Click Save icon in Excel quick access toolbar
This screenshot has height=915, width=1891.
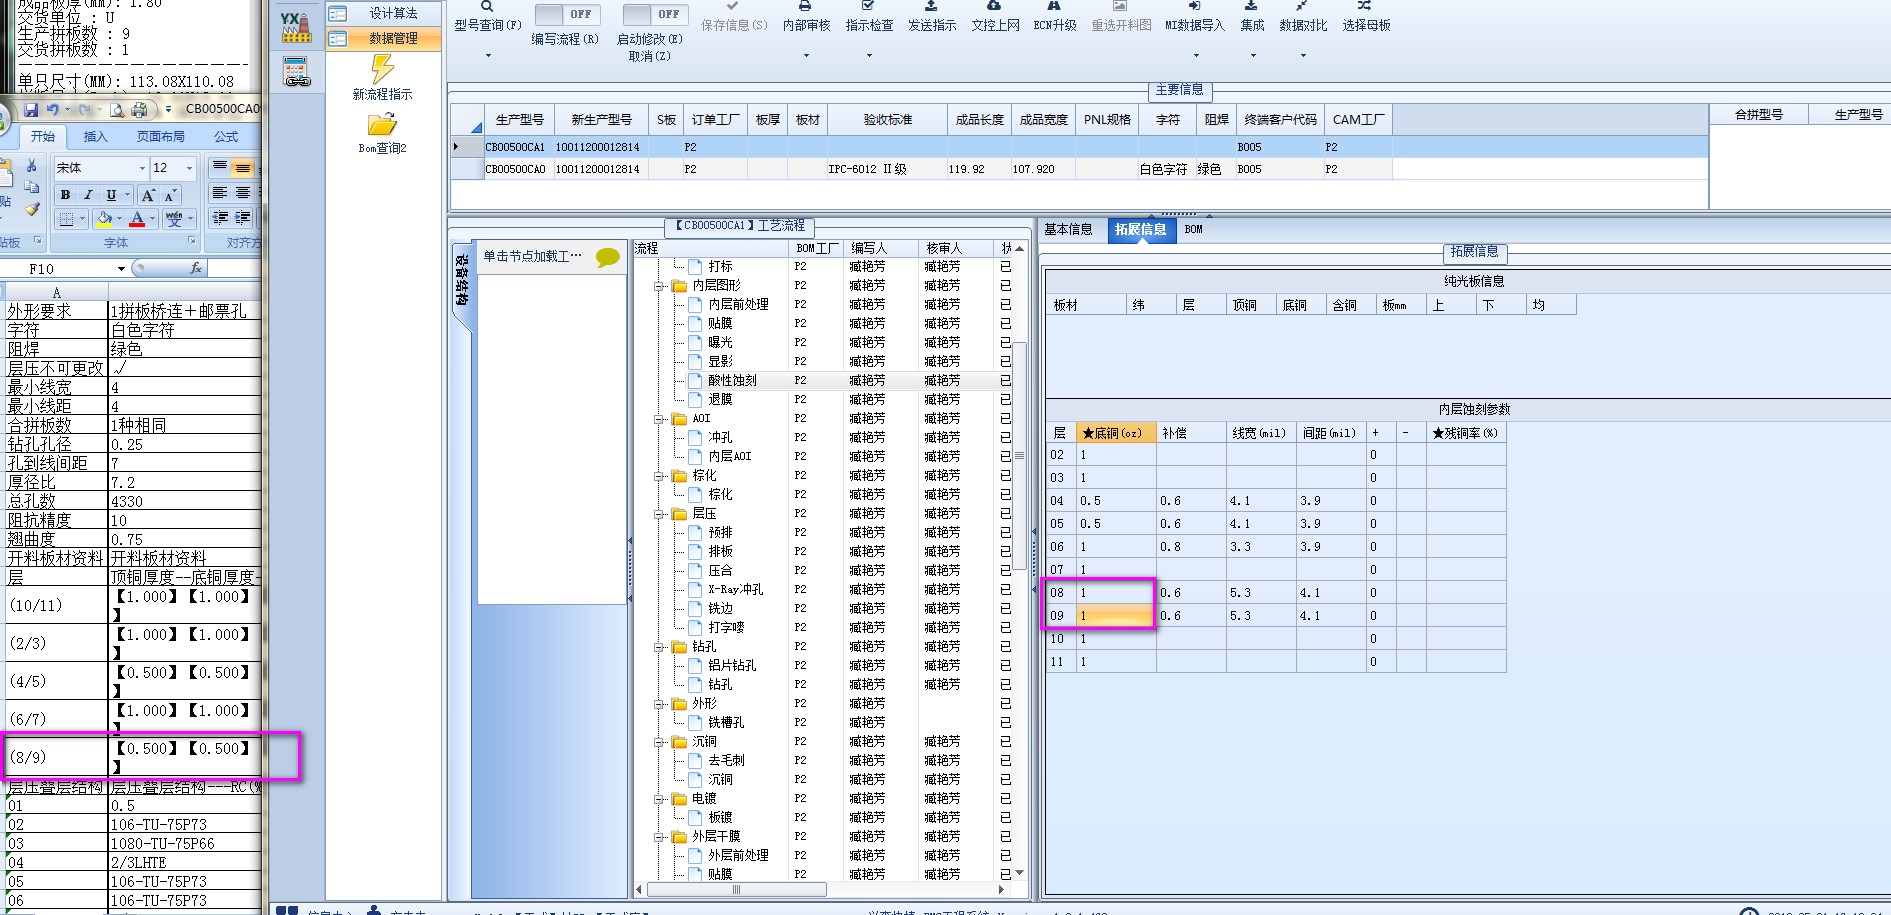coord(31,109)
